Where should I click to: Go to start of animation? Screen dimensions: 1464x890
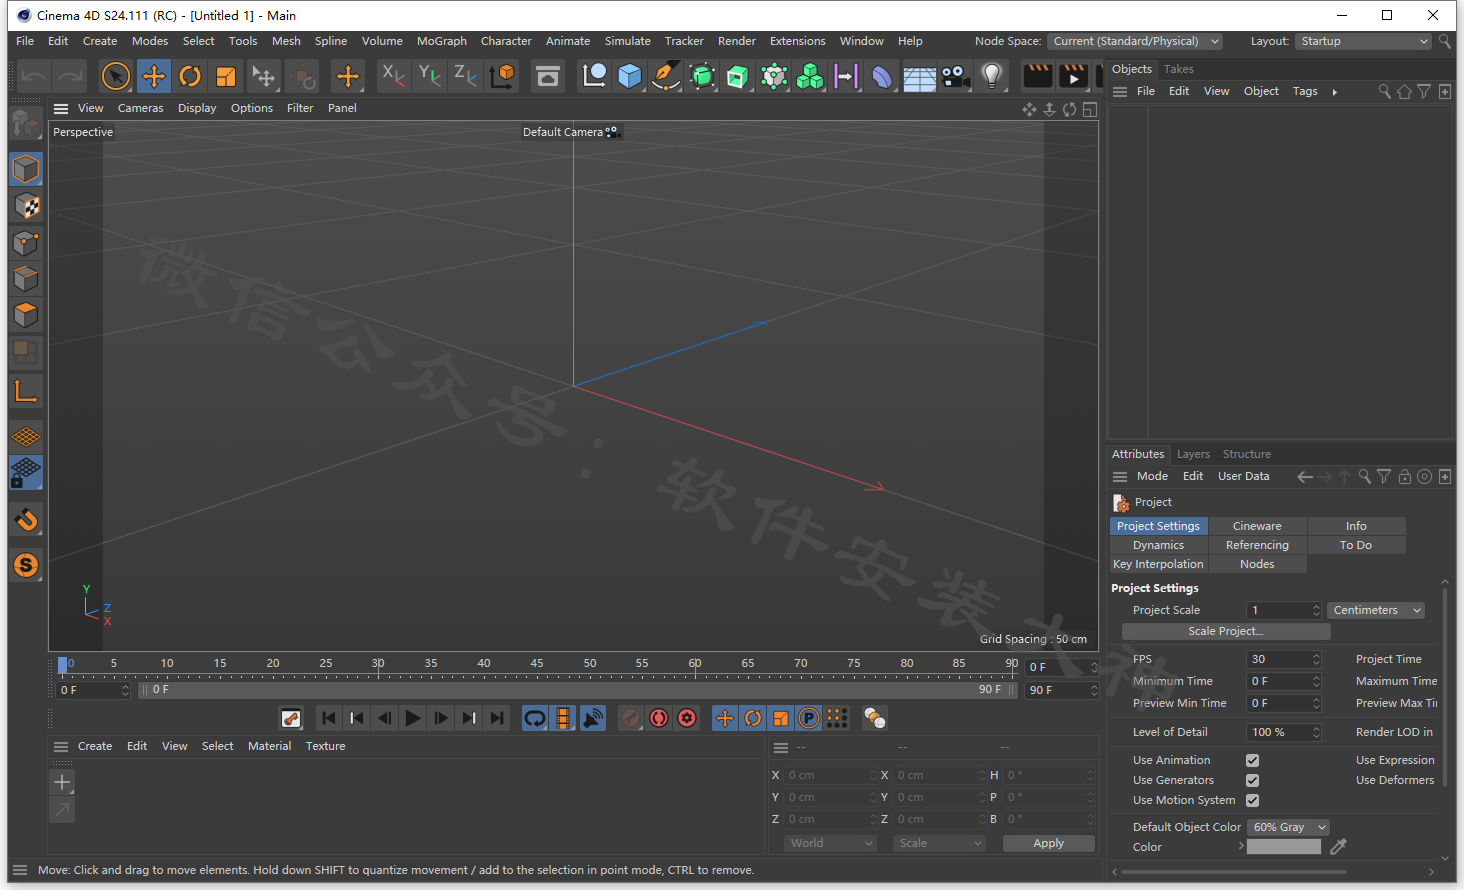(329, 718)
